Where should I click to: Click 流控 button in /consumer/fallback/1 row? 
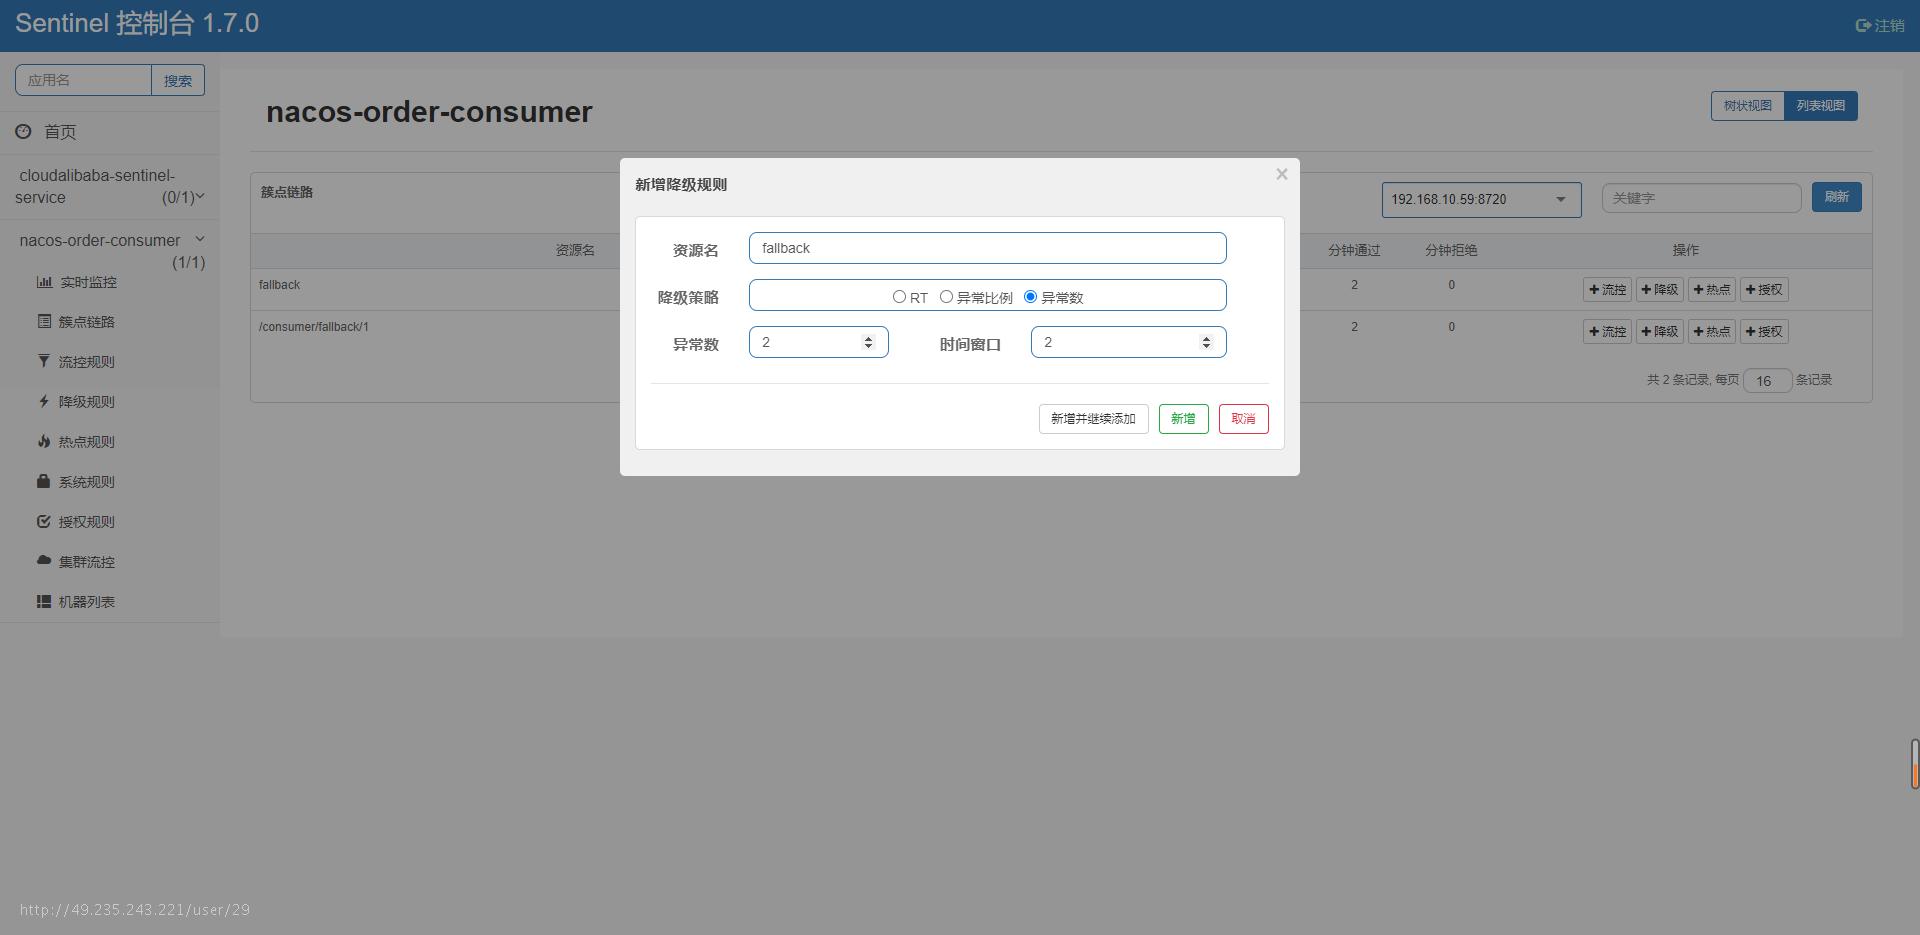tap(1607, 332)
